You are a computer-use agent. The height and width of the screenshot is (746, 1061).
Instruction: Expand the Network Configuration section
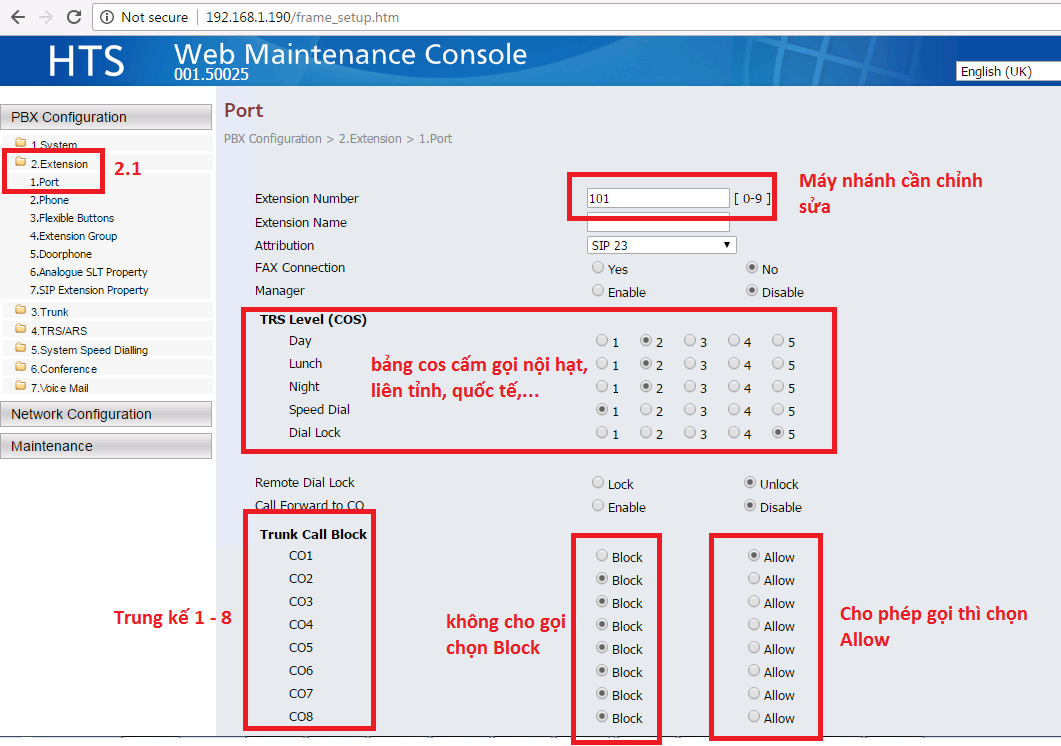click(x=106, y=414)
